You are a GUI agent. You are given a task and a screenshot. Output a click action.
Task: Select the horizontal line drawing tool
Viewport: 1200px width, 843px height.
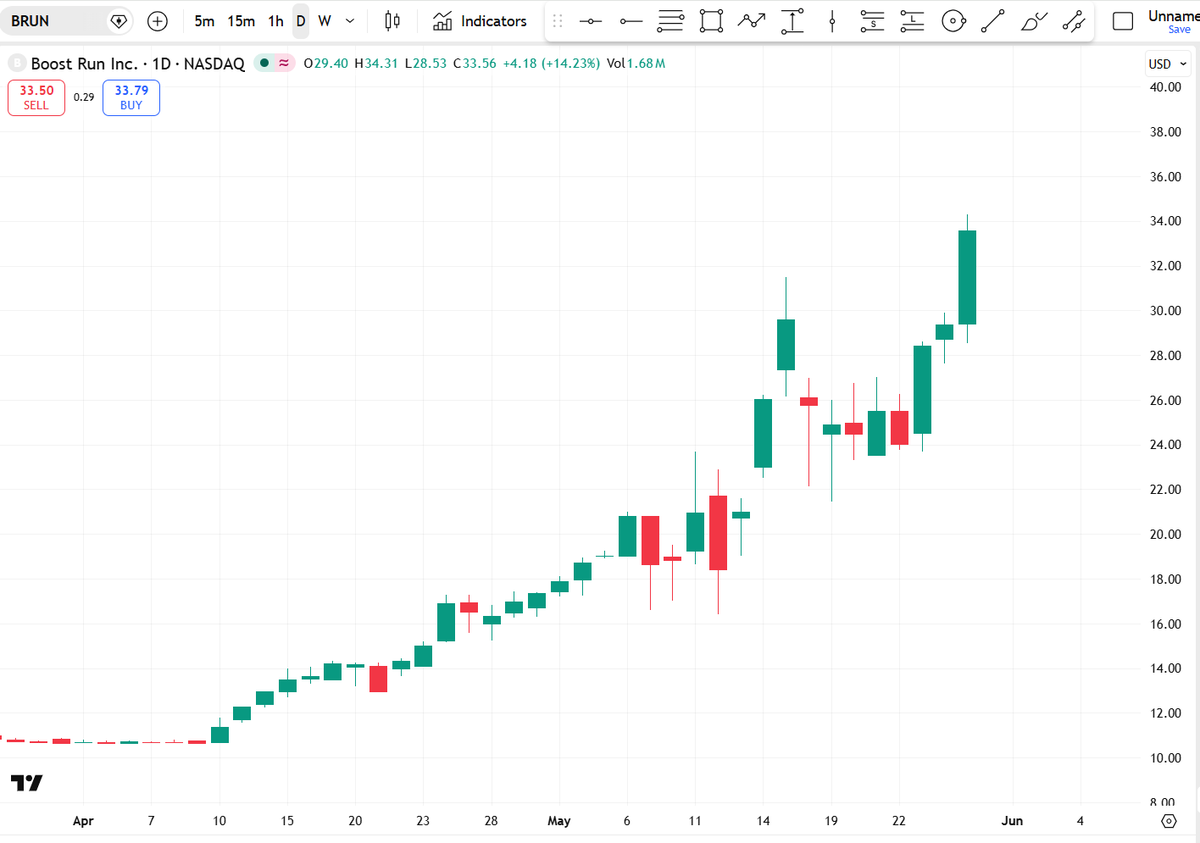[591, 21]
